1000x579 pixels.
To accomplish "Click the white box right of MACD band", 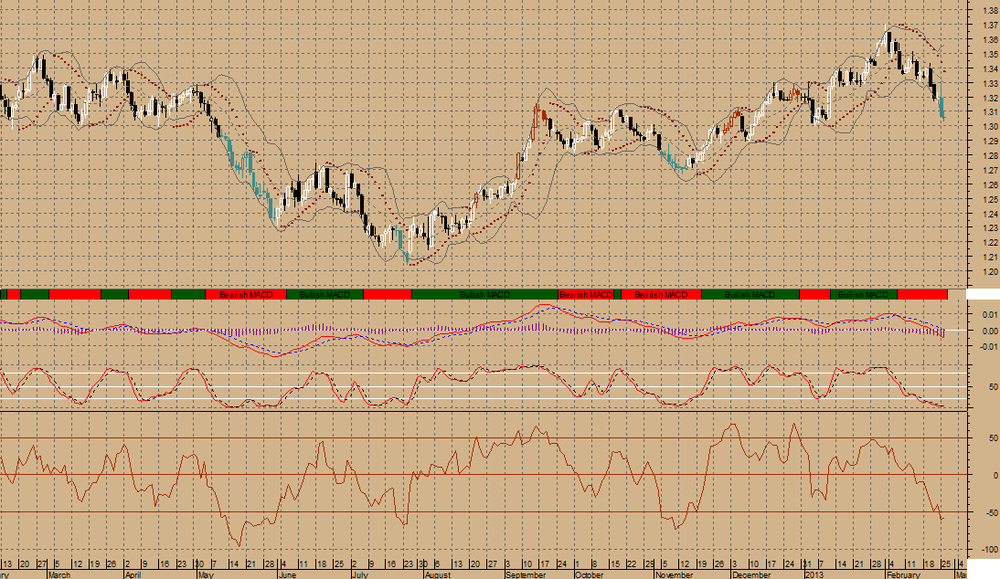I will coord(983,295).
